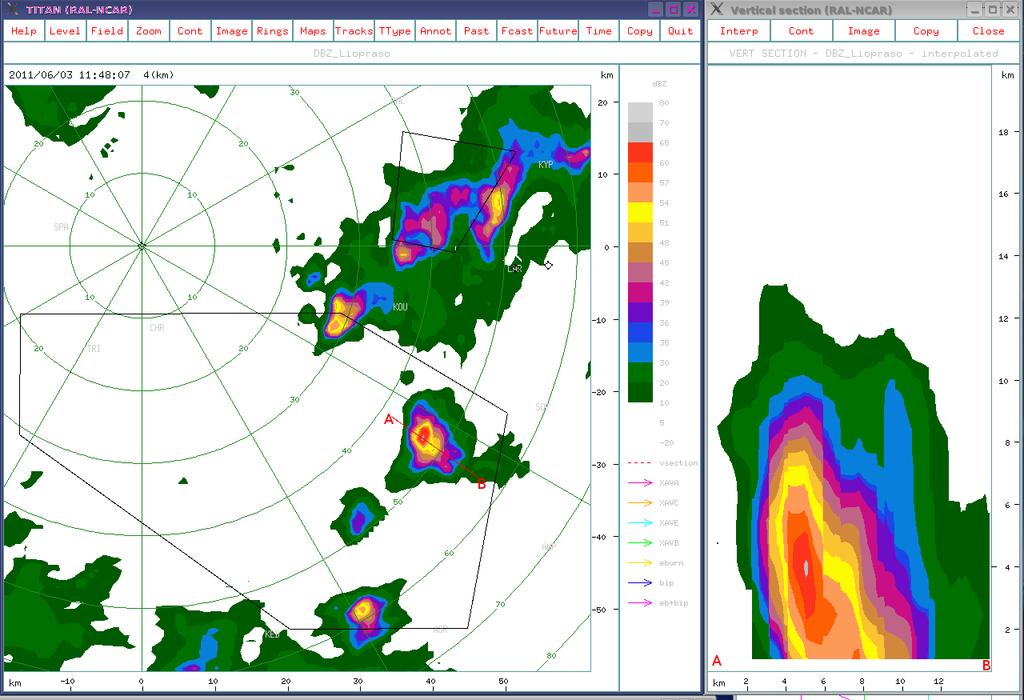The image size is (1024, 700).
Task: Open the Tracks menu
Action: (x=354, y=31)
